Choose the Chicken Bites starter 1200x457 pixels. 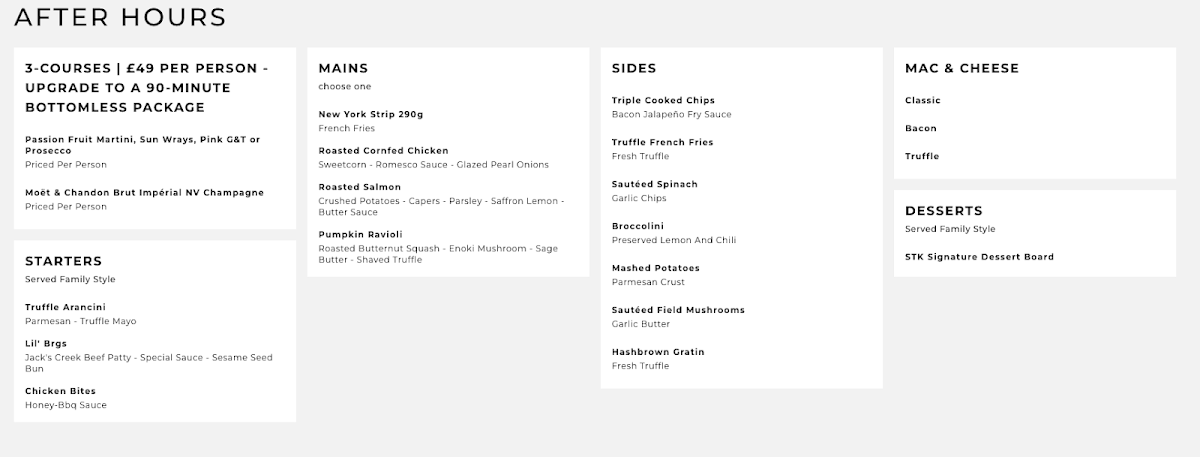click(60, 391)
